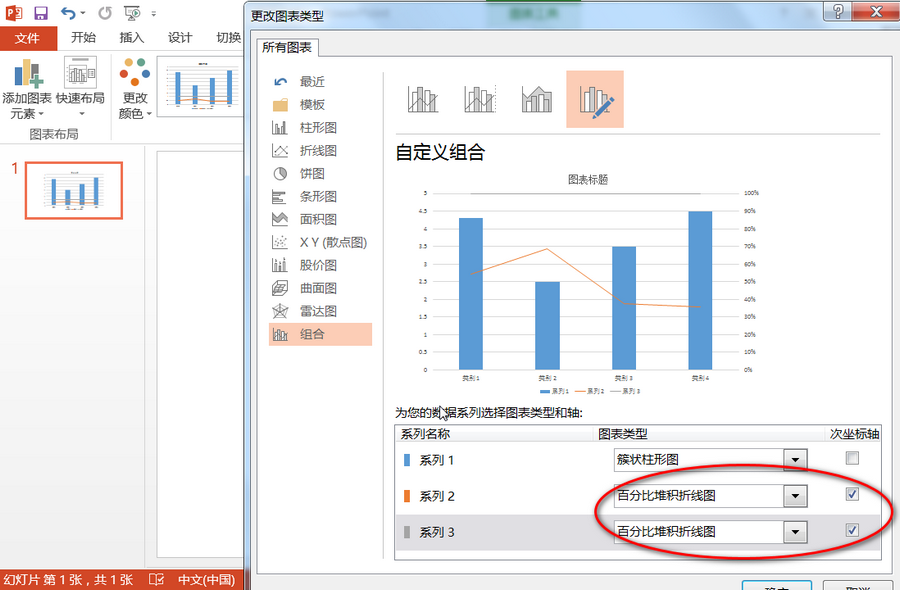Open the chart type dropdown for 系列 1
Image resolution: width=900 pixels, height=590 pixels.
(x=798, y=460)
